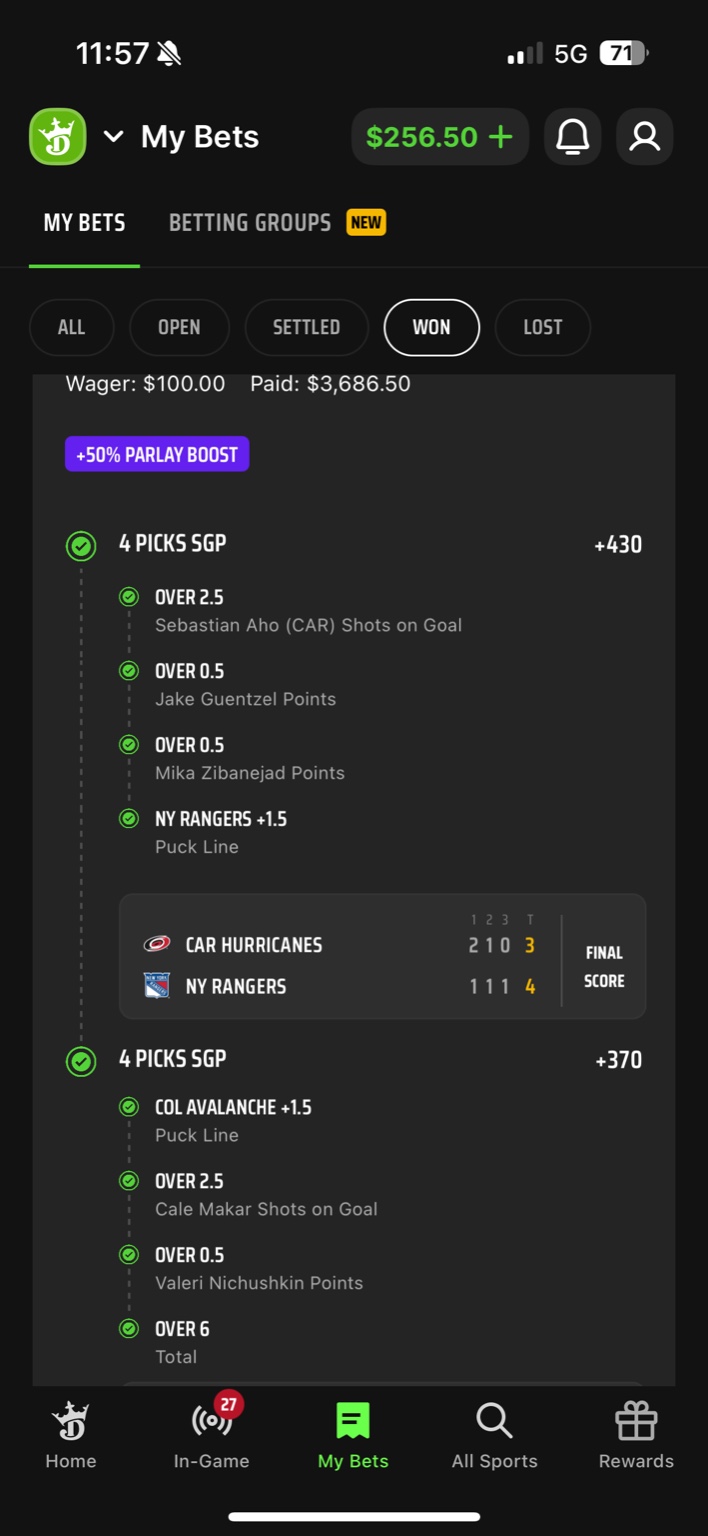
Task: Collapse the first 4 Picks SGP +430
Action: click(x=172, y=544)
